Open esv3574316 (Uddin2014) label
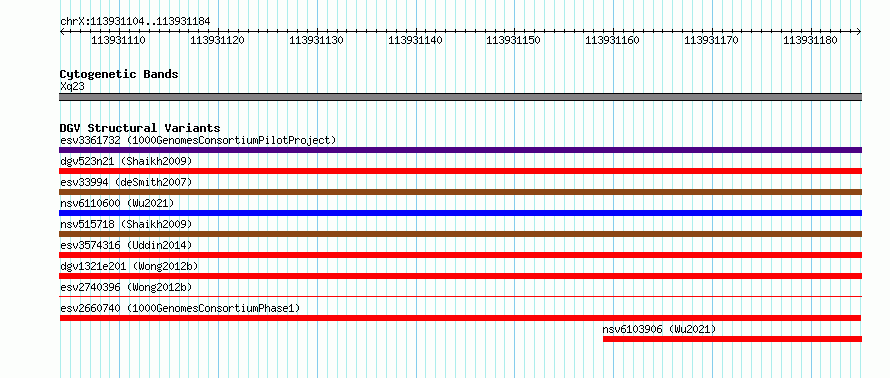890x378 pixels. (126, 245)
